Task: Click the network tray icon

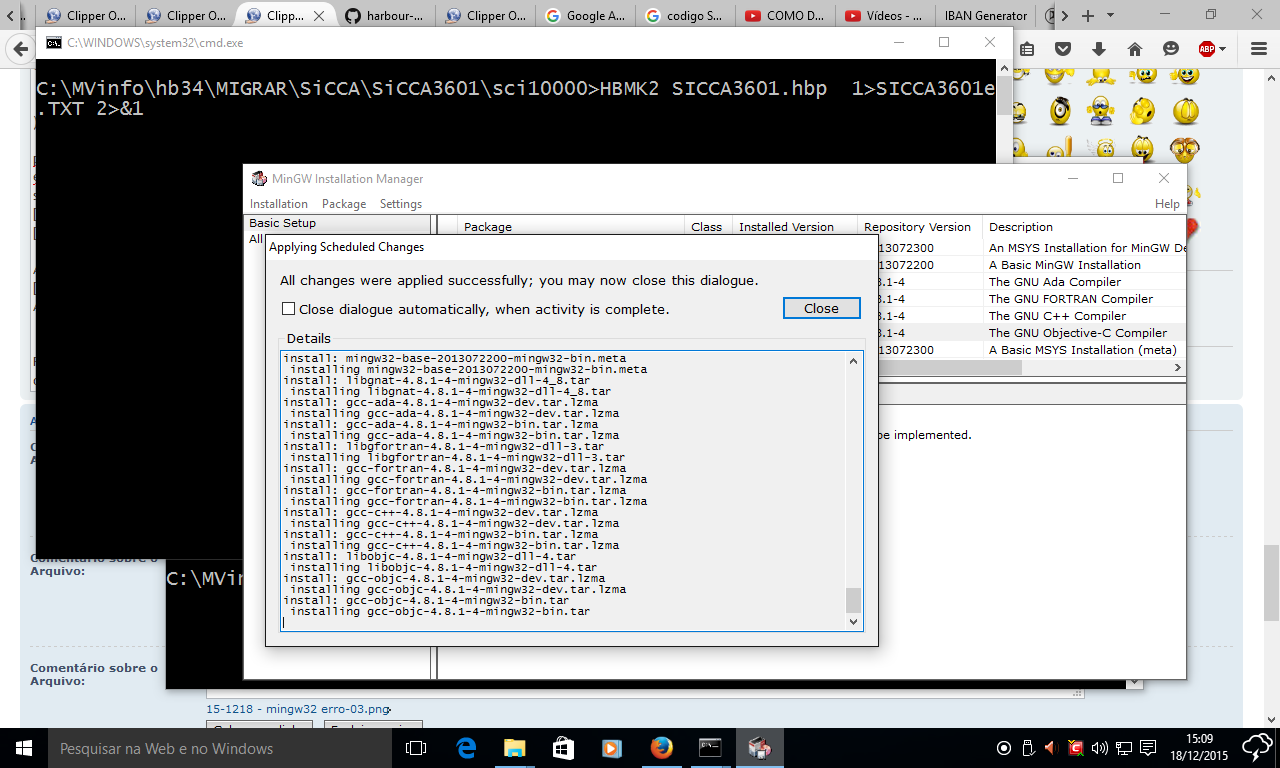Action: pos(1124,748)
